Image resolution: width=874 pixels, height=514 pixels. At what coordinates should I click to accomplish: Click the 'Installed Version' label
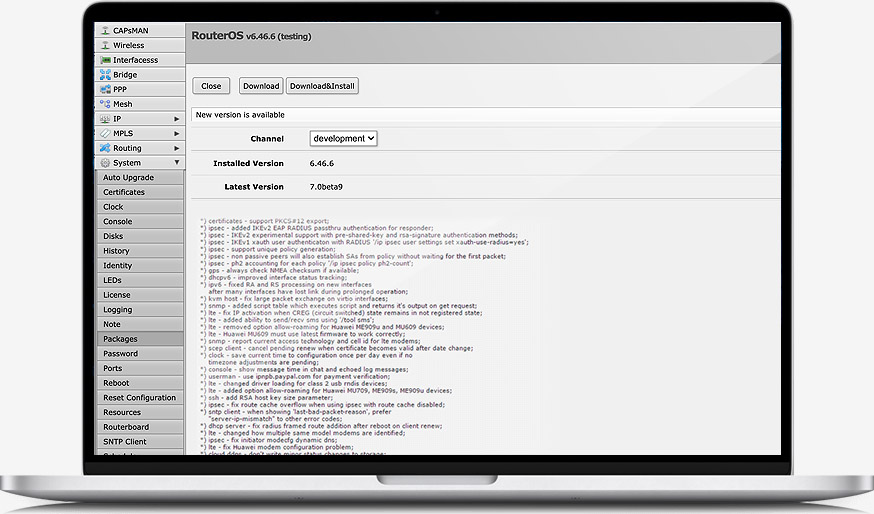click(x=249, y=163)
